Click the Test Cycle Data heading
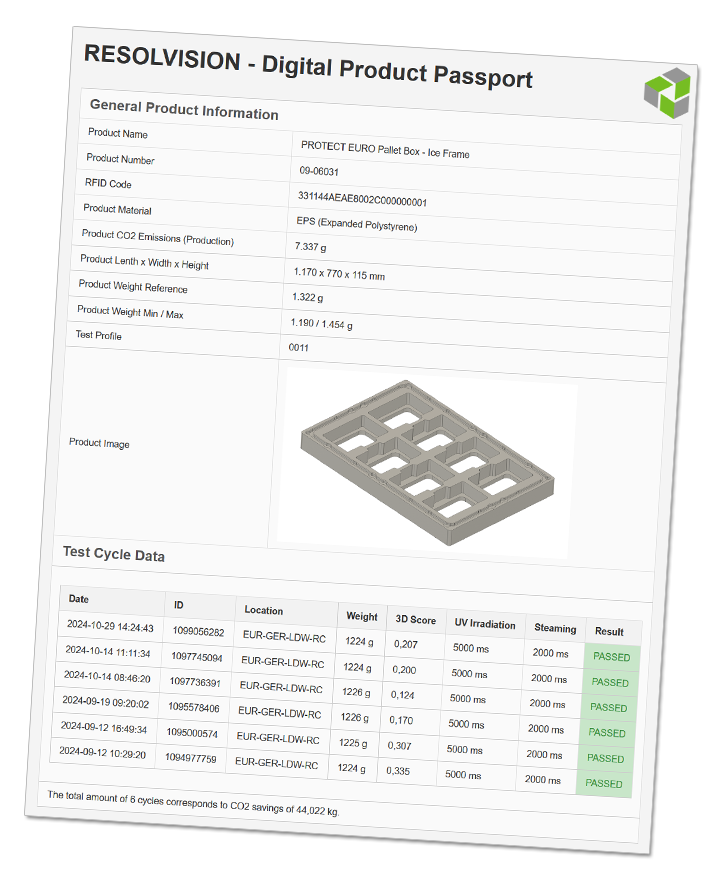Screen dimensions: 722x880 114,554
